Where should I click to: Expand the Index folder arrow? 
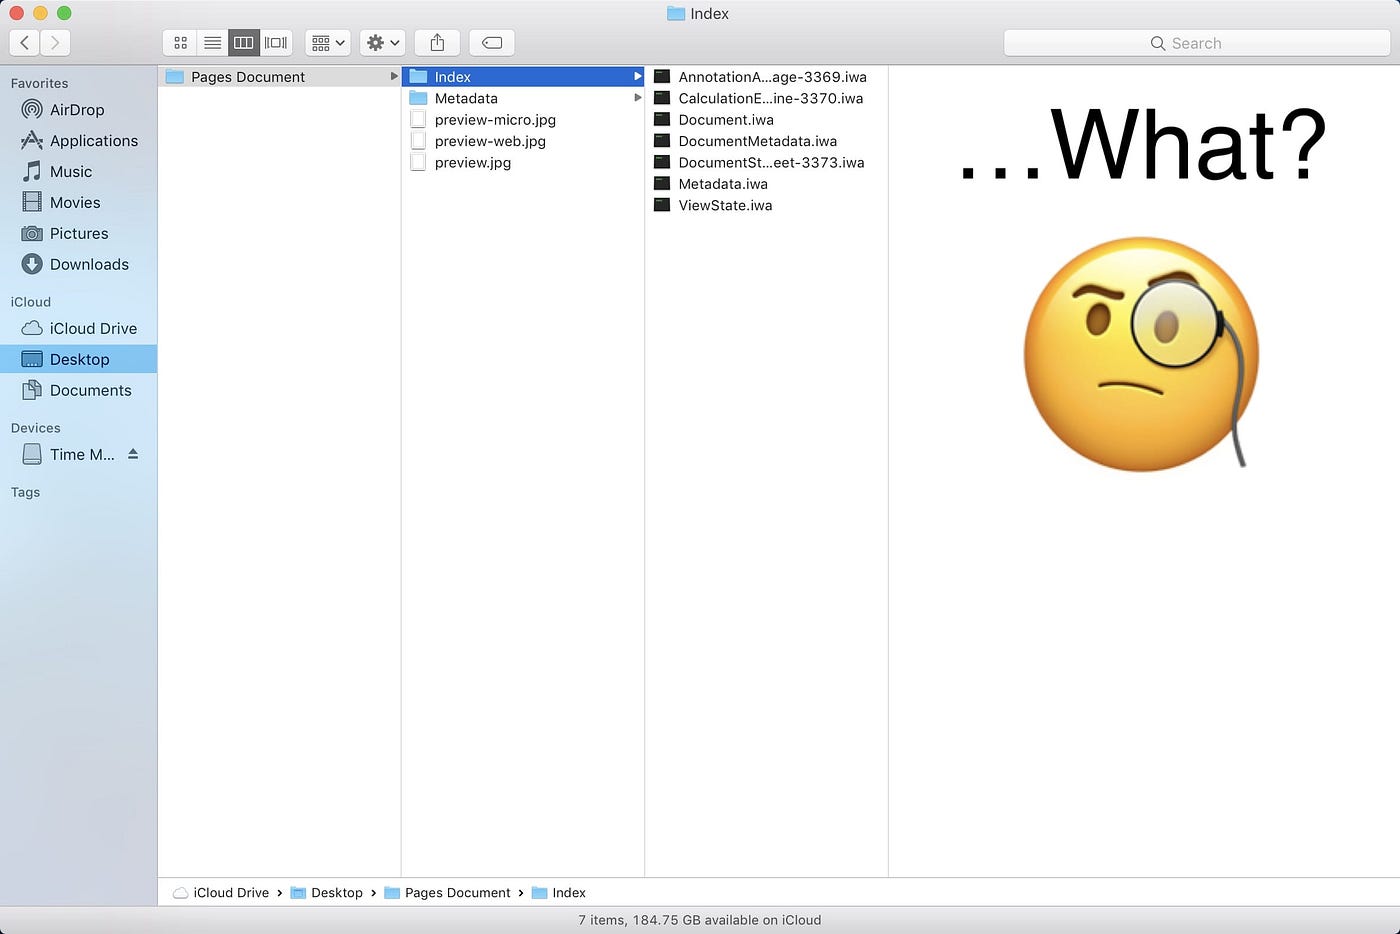[x=637, y=77]
